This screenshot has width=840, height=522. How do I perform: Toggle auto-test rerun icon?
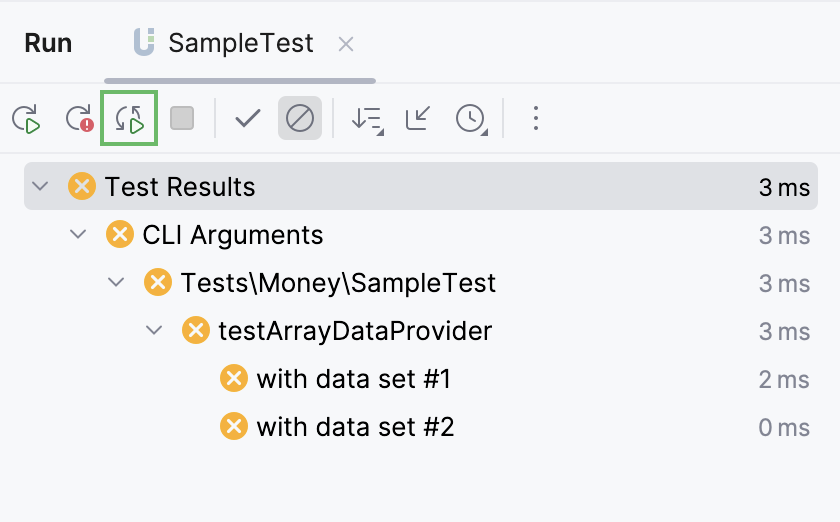pos(130,119)
